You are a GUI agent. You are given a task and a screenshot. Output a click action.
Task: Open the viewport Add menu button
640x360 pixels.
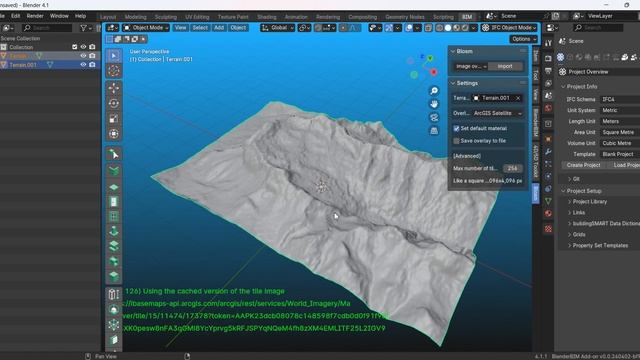coord(219,28)
